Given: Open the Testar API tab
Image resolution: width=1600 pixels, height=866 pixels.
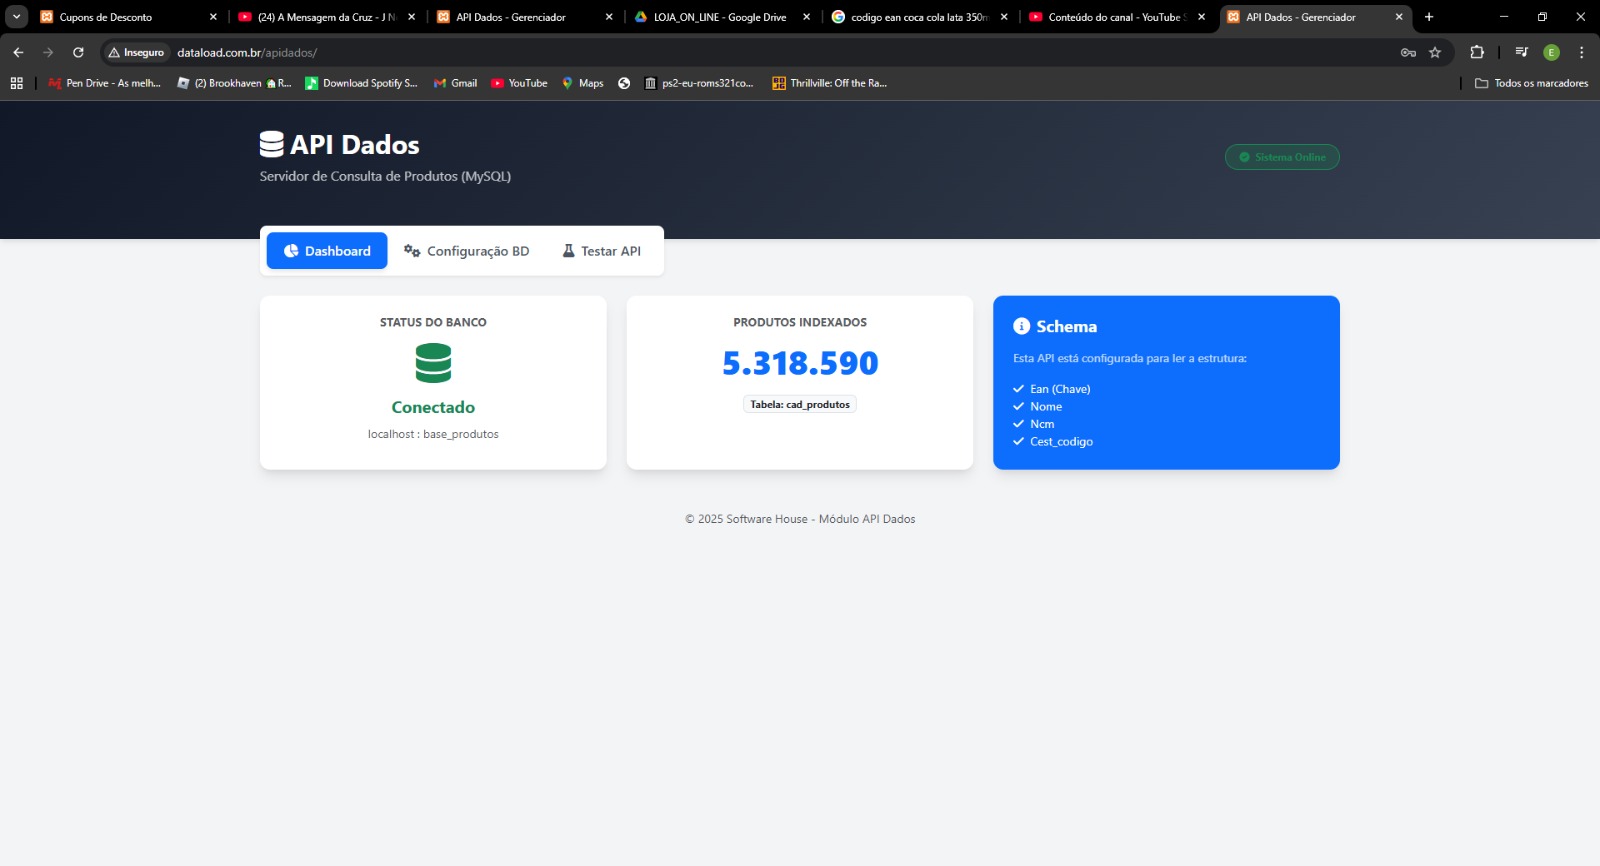Looking at the screenshot, I should (601, 251).
